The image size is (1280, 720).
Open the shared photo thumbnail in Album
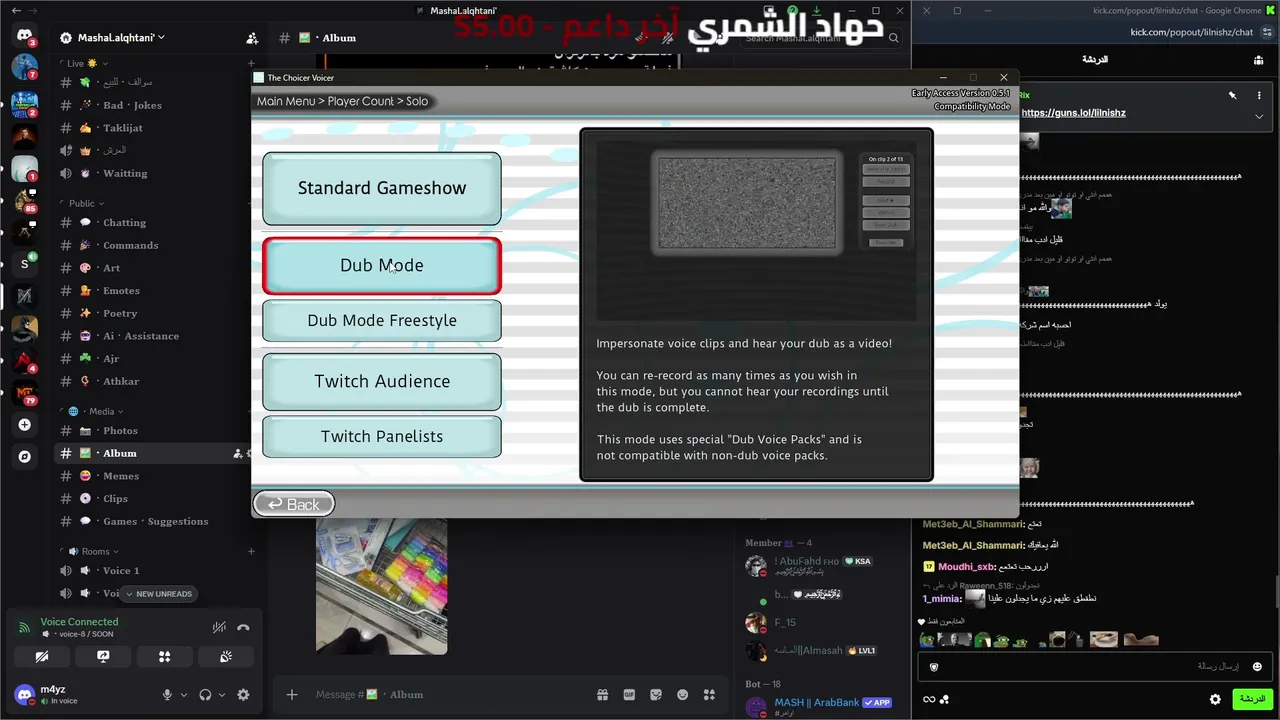pos(381,586)
